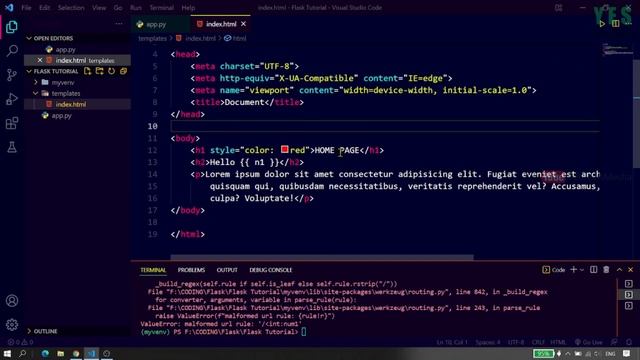
Task: Collapse all folders in Explorer
Action: [123, 71]
